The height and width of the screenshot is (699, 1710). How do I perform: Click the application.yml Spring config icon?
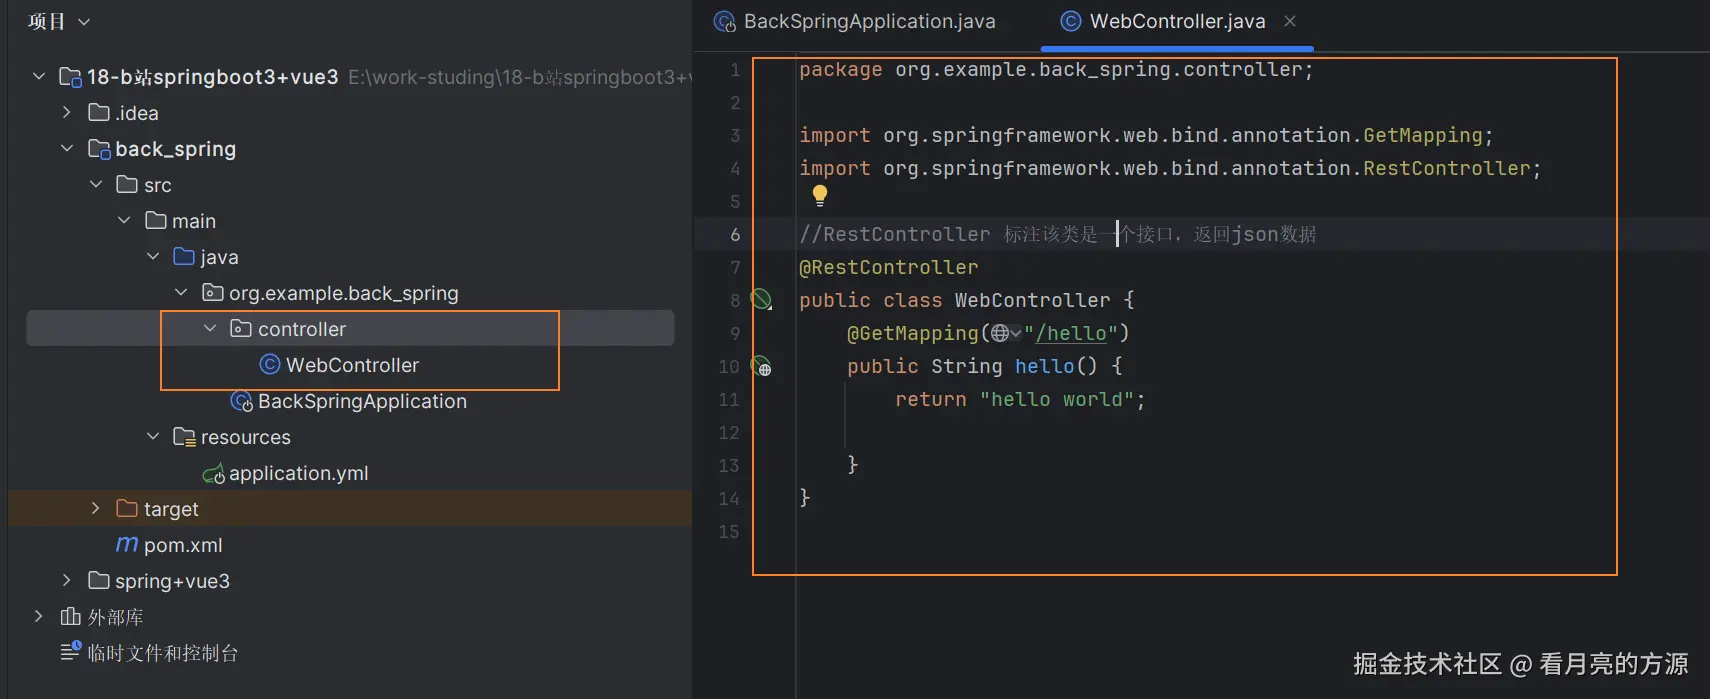213,473
